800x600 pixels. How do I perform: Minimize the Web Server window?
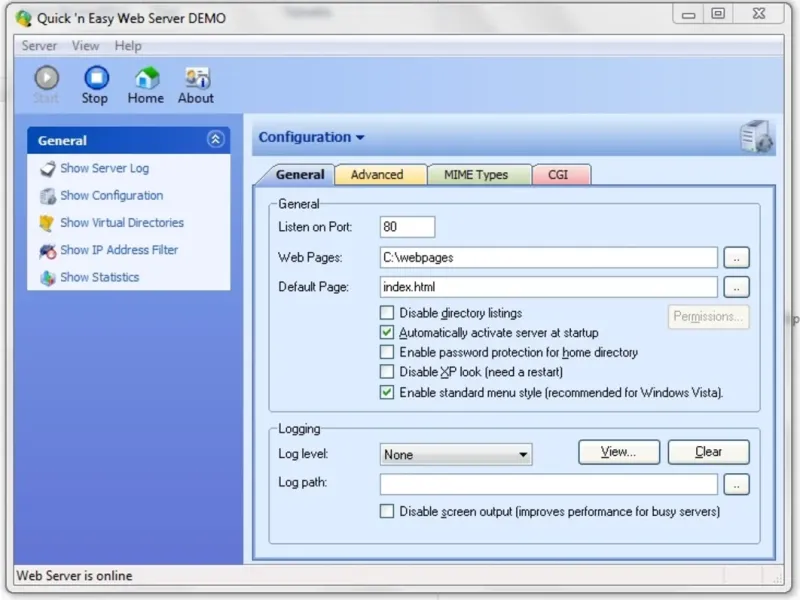point(688,14)
